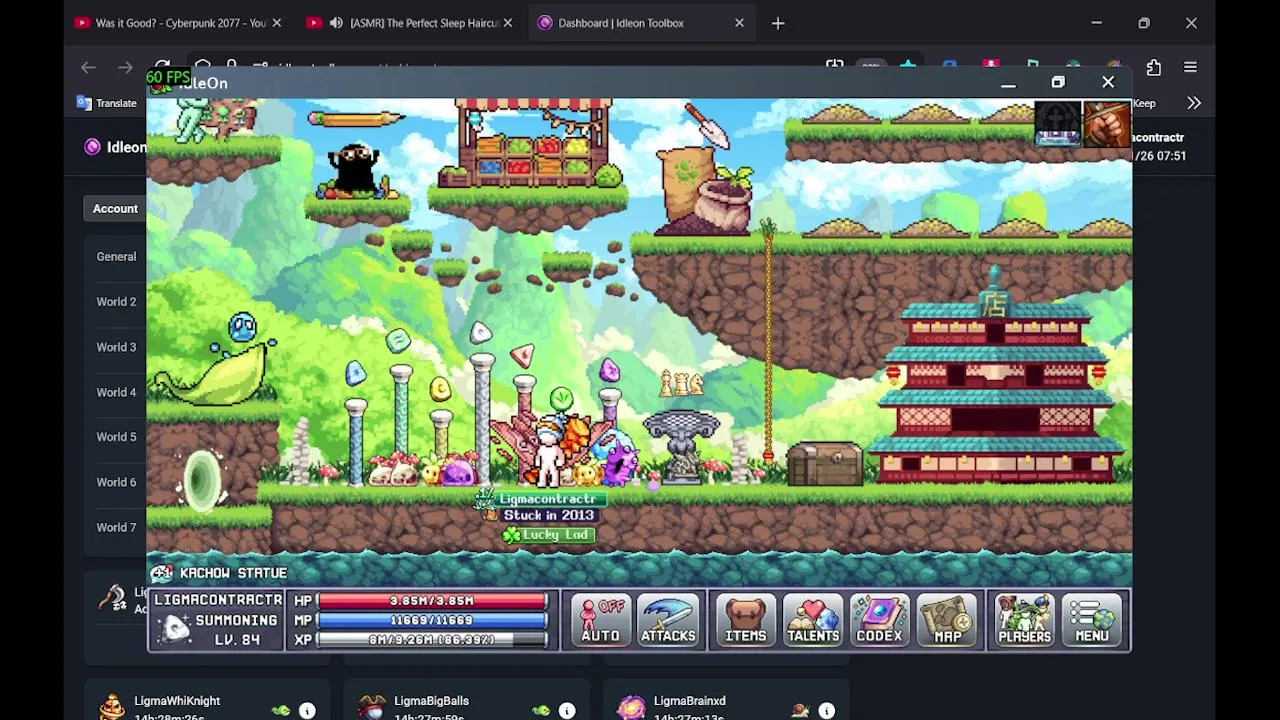Image resolution: width=1280 pixels, height=720 pixels.
Task: Click the wooden treasure chest
Action: 825,463
